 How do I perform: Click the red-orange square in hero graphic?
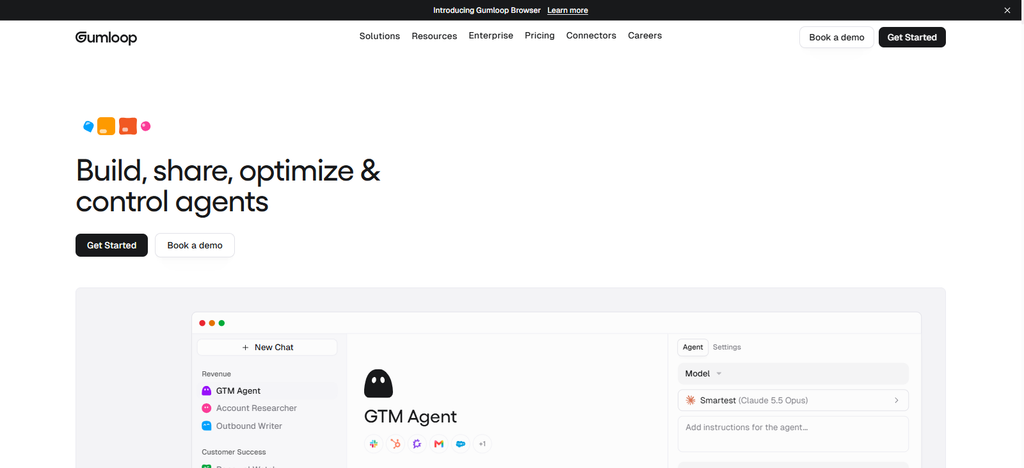coord(128,126)
